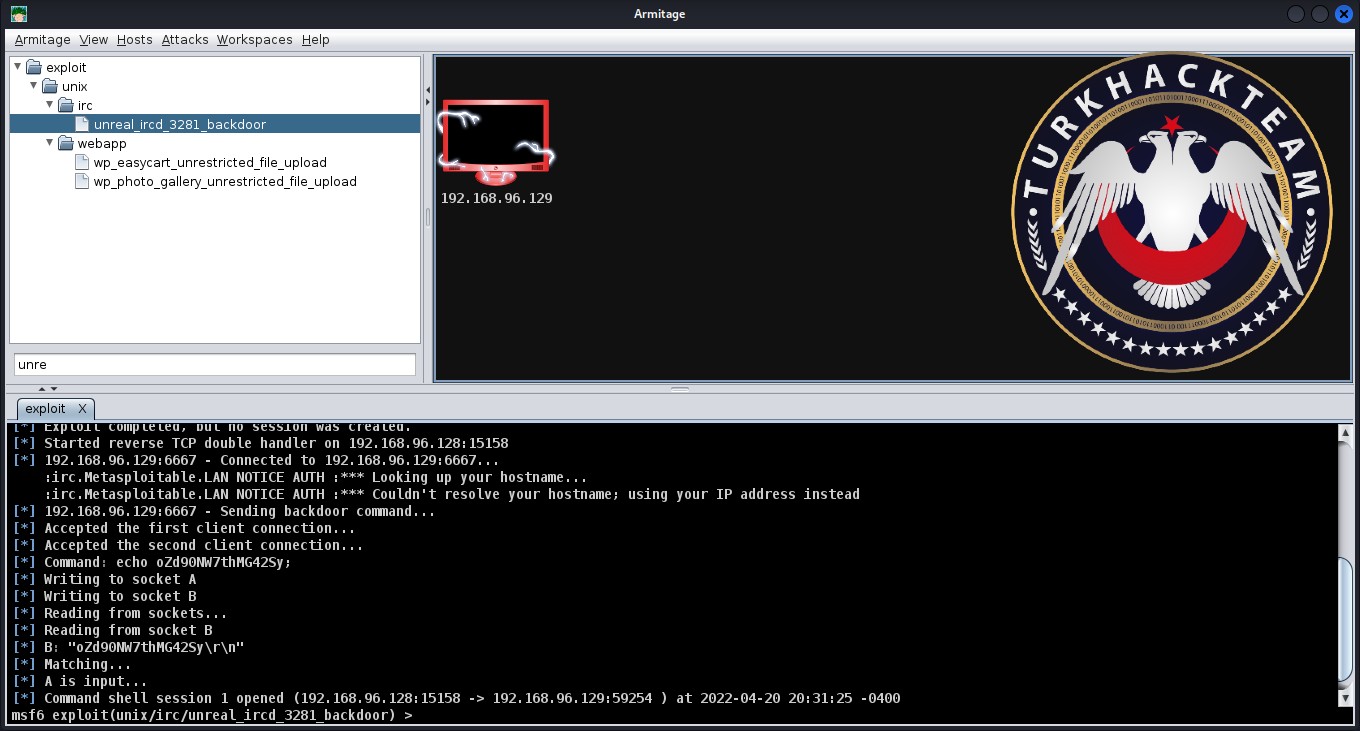This screenshot has height=731, width=1360.
Task: Focus the module search field containing 'unre'
Action: click(215, 364)
